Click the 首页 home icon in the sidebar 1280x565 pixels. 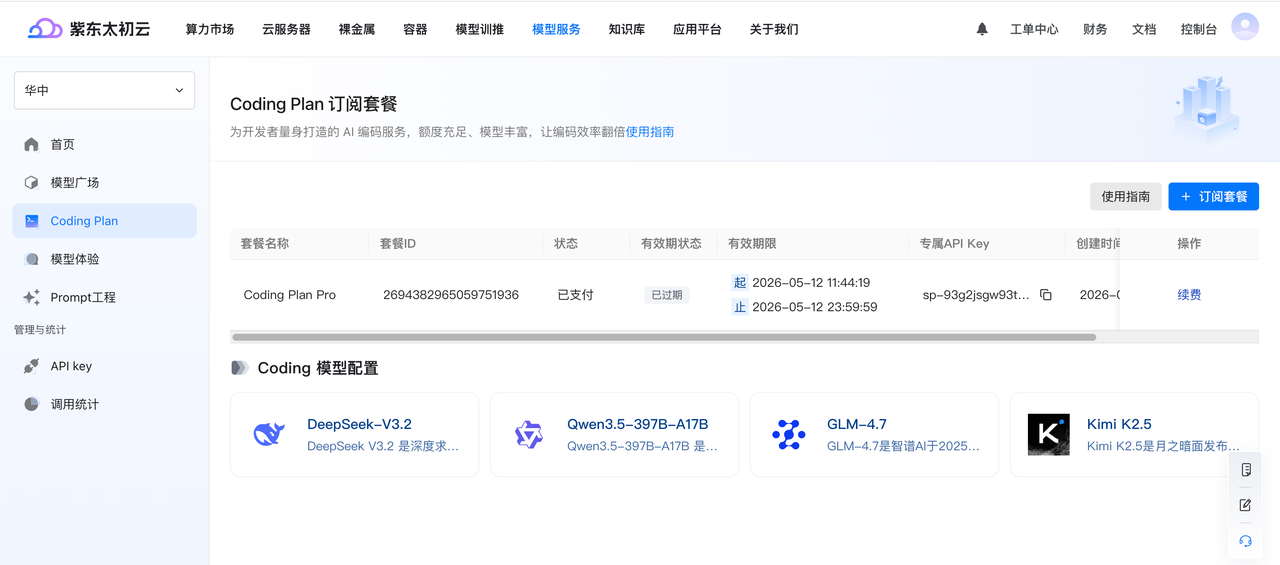31,144
